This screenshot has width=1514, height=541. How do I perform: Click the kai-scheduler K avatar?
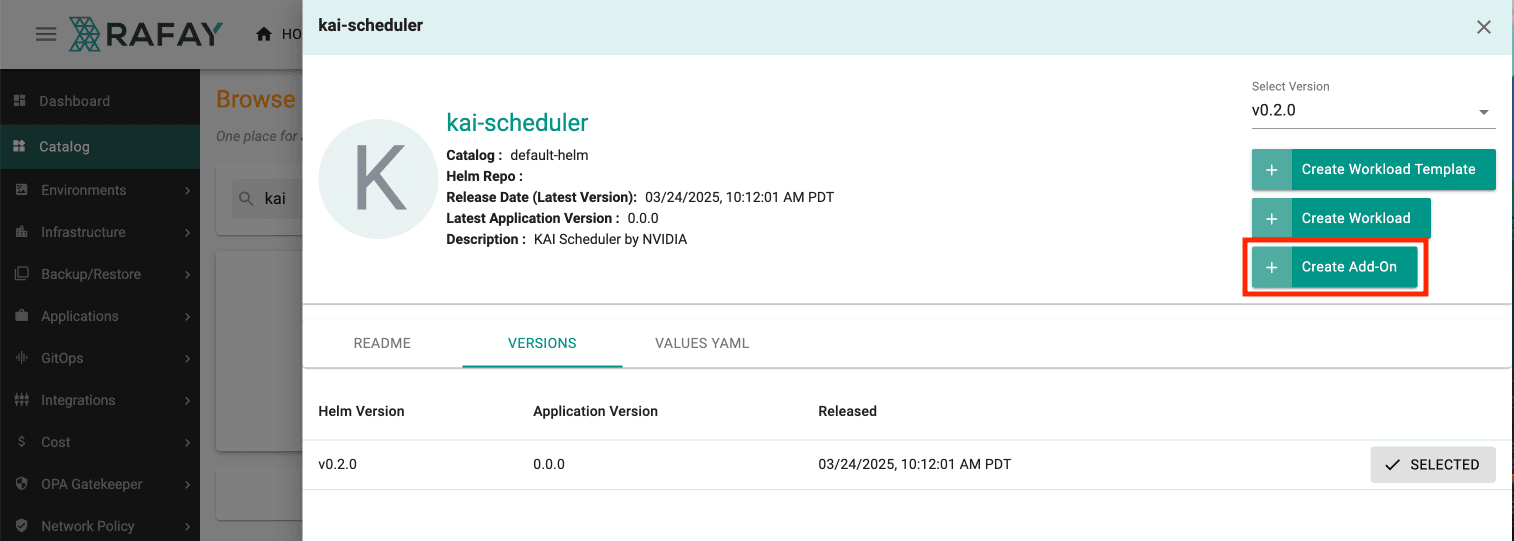pyautogui.click(x=378, y=179)
